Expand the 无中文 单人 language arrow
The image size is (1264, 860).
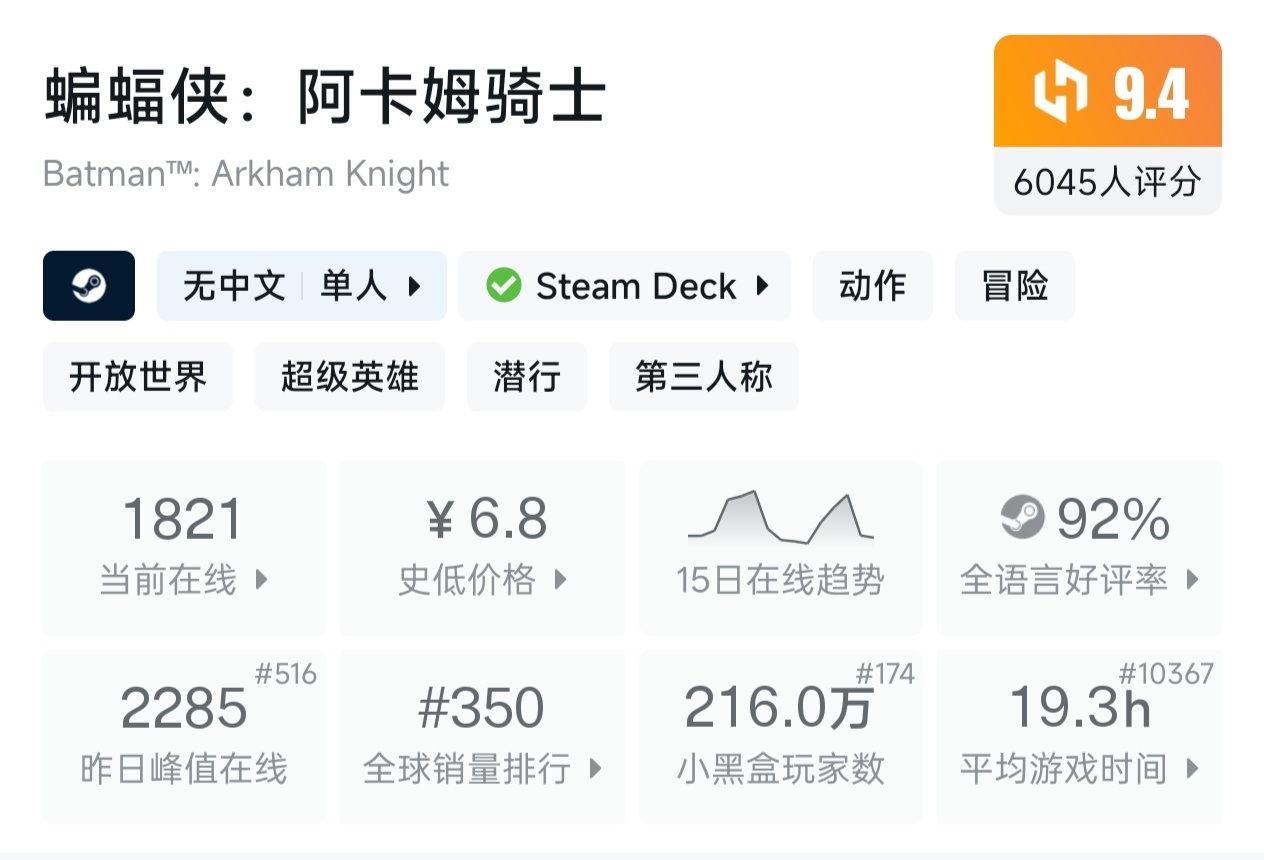[415, 287]
